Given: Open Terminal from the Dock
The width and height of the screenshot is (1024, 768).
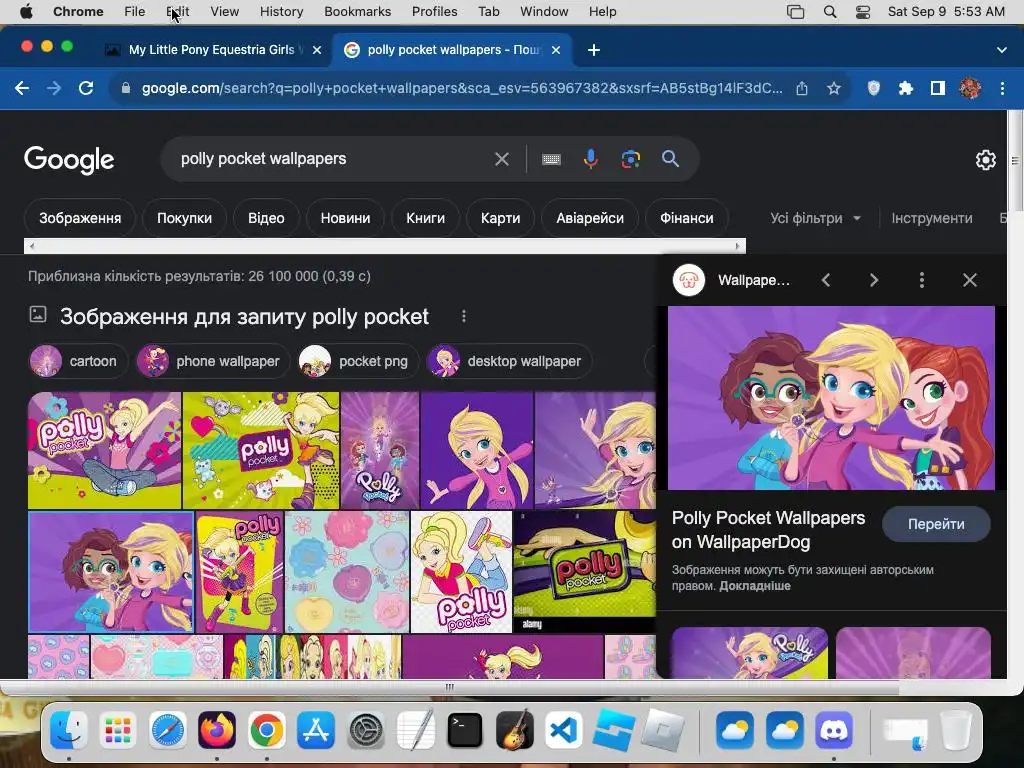Looking at the screenshot, I should pos(465,730).
